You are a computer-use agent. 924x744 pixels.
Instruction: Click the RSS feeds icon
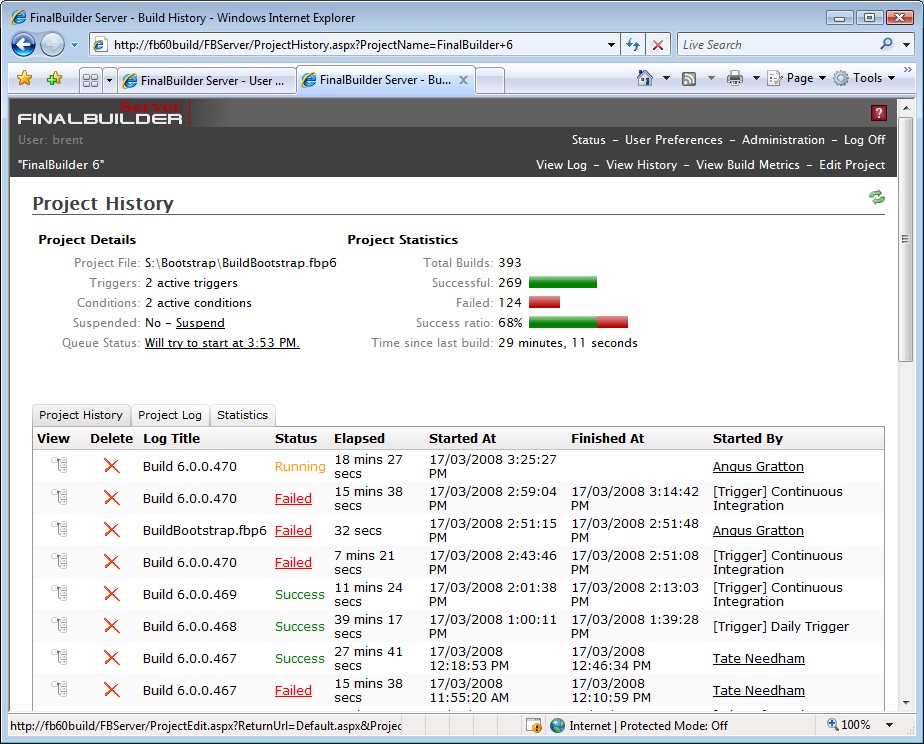689,79
